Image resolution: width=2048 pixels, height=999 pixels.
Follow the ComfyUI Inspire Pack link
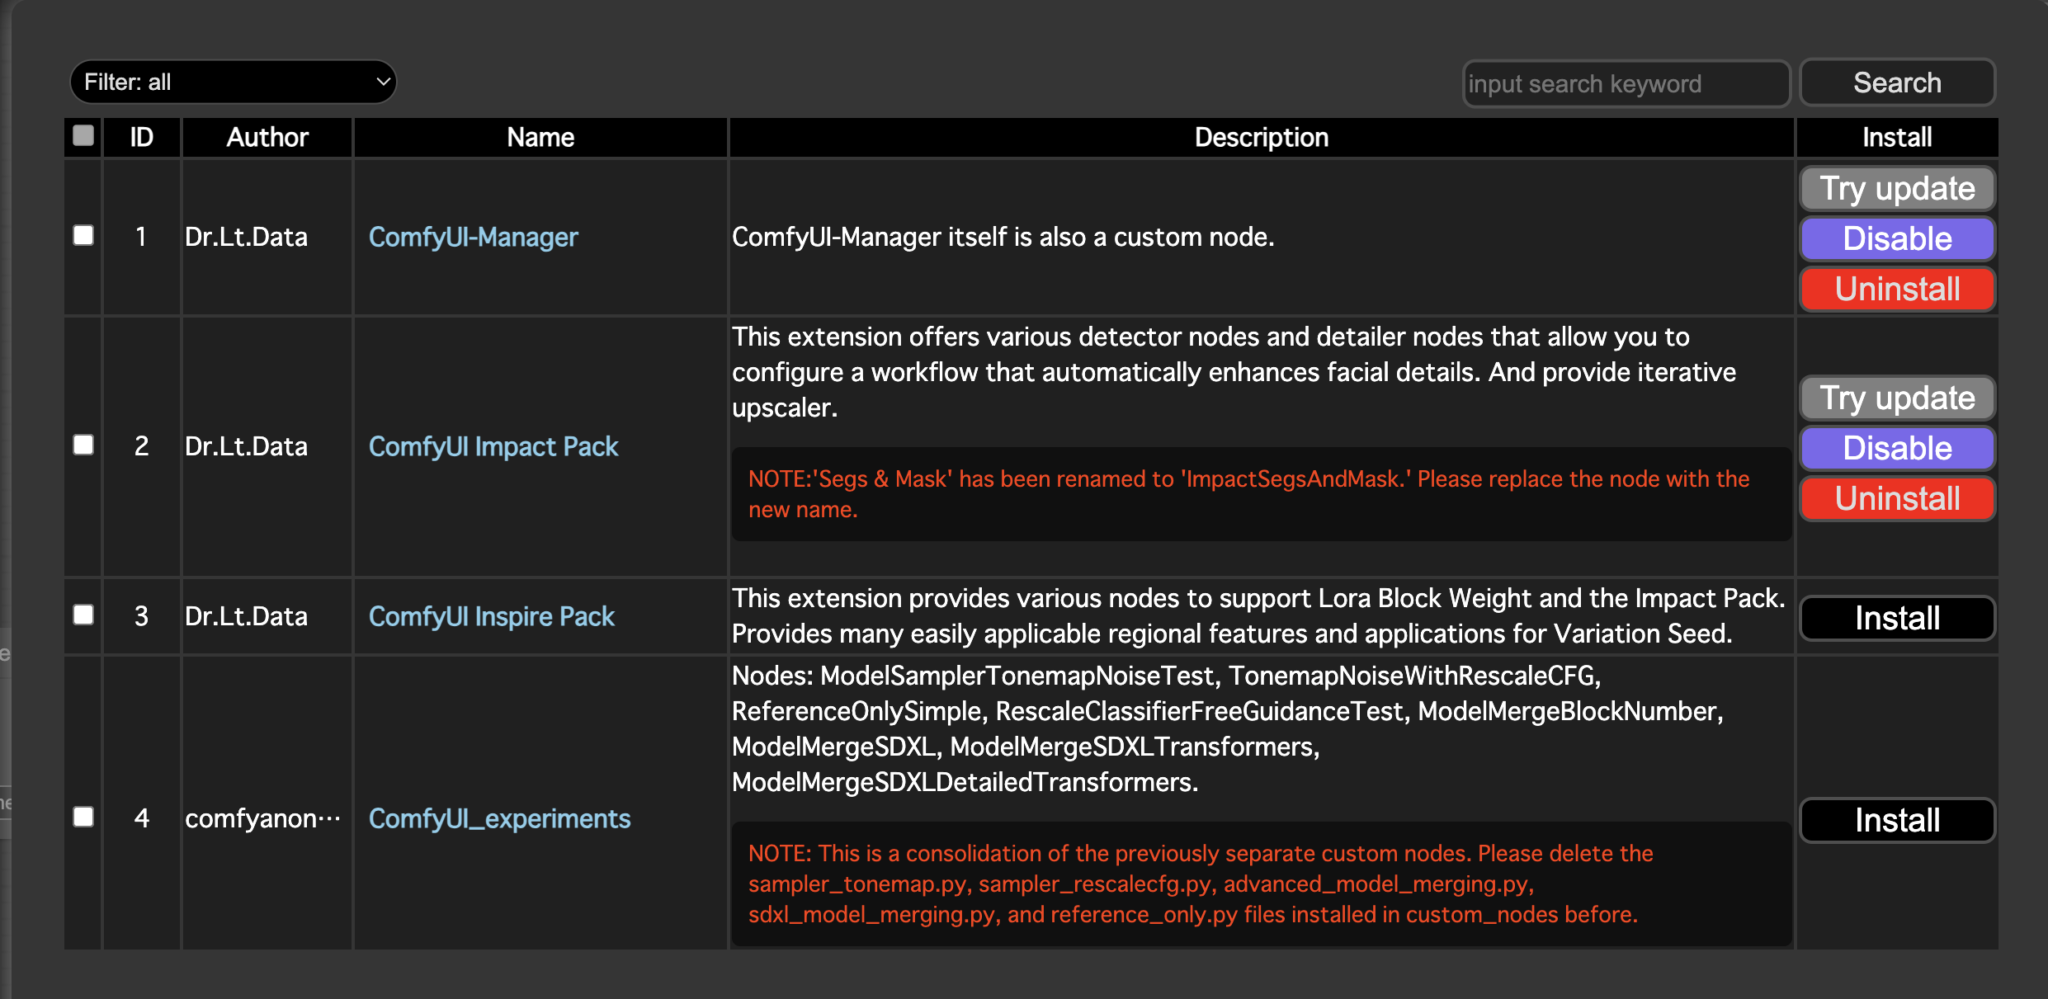(491, 616)
